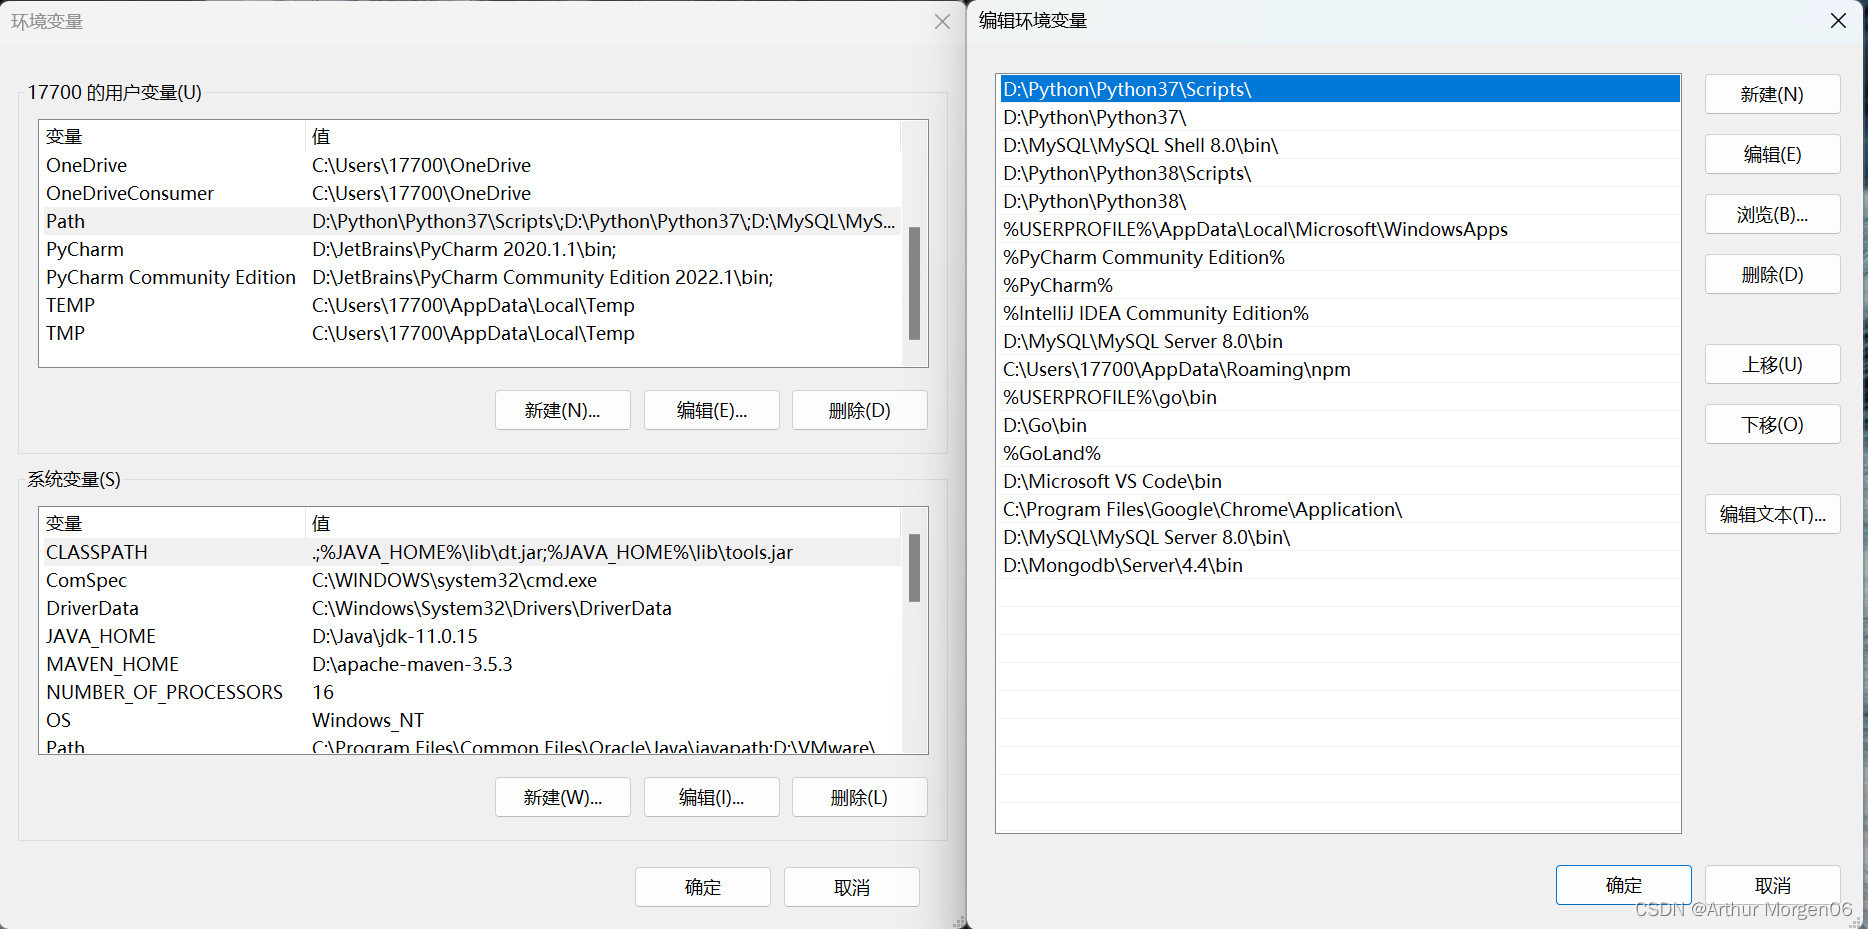Screen dimensions: 1868x929
Task: Click the 变量 column header in system variables
Action: [172, 523]
